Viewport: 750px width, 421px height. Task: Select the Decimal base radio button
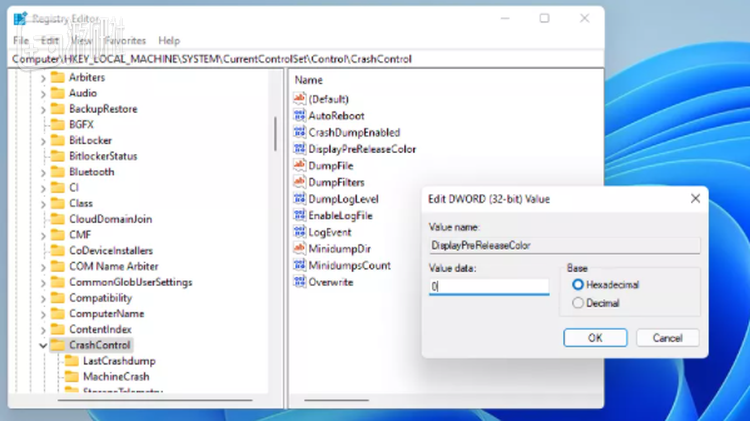(x=578, y=303)
